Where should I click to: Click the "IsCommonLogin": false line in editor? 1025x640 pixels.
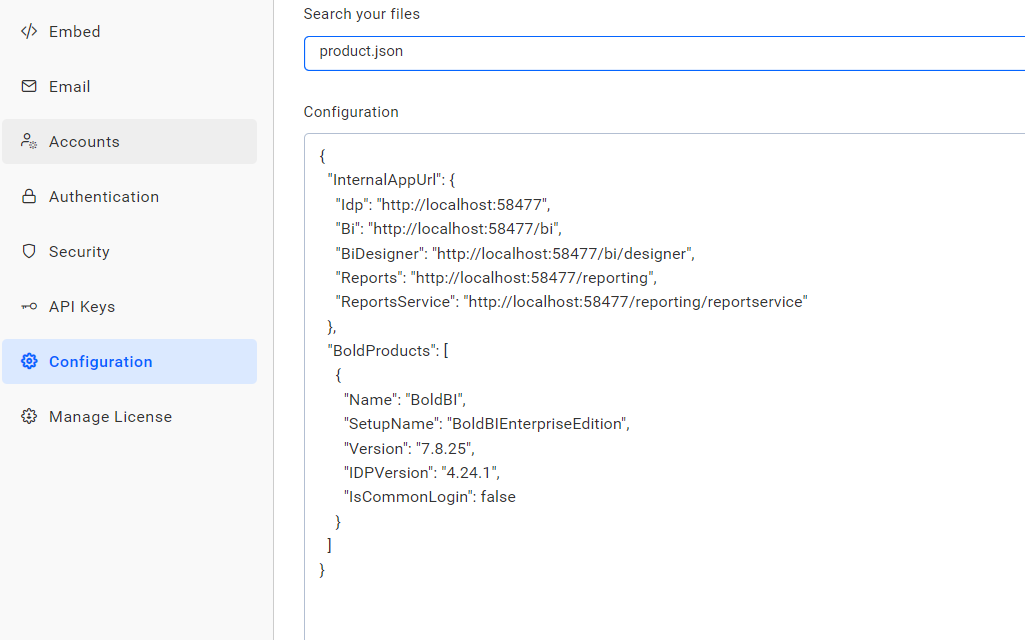click(430, 497)
